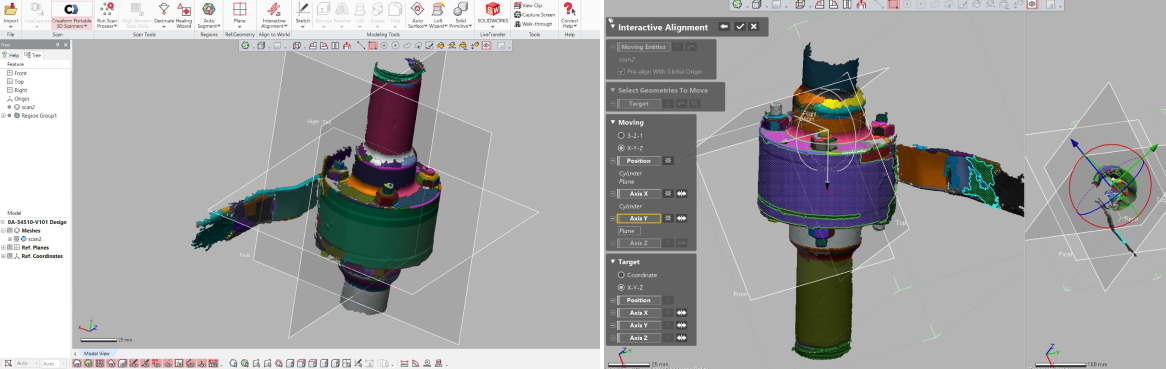Click the Auto Surface tool
Viewport: 1166px width, 369px height.
coord(417,15)
